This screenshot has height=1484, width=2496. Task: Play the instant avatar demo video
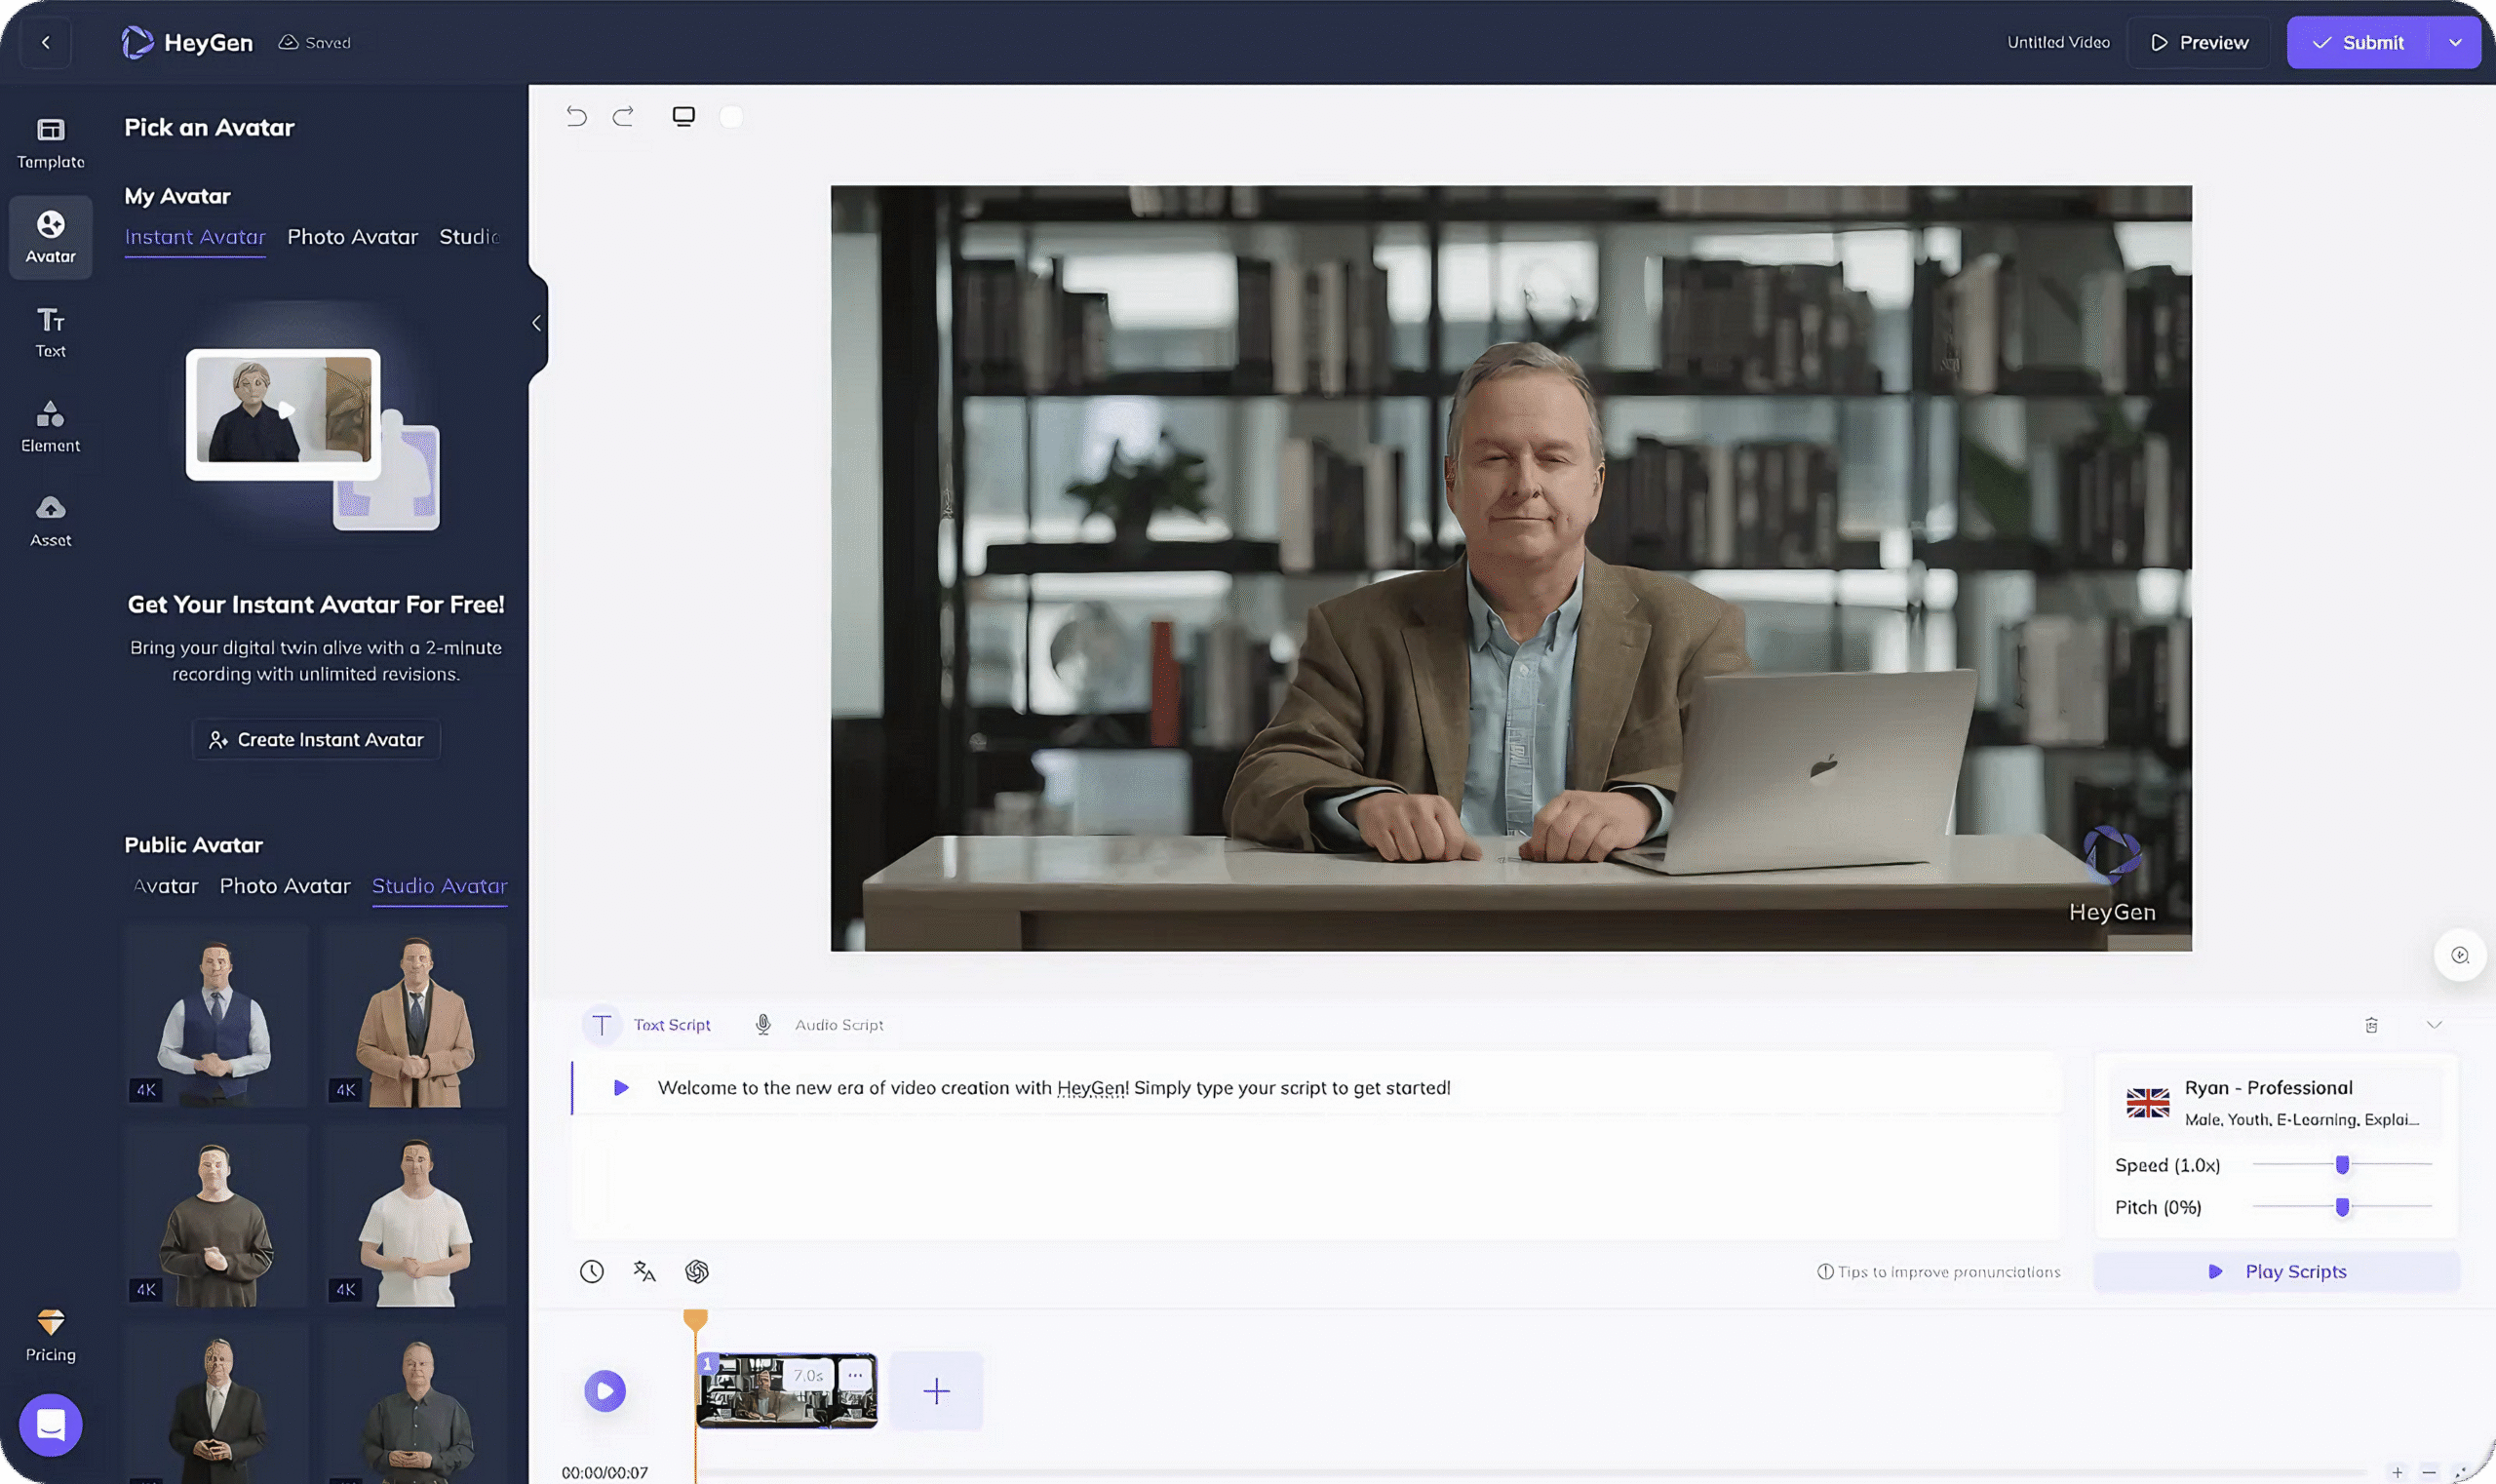tap(286, 410)
